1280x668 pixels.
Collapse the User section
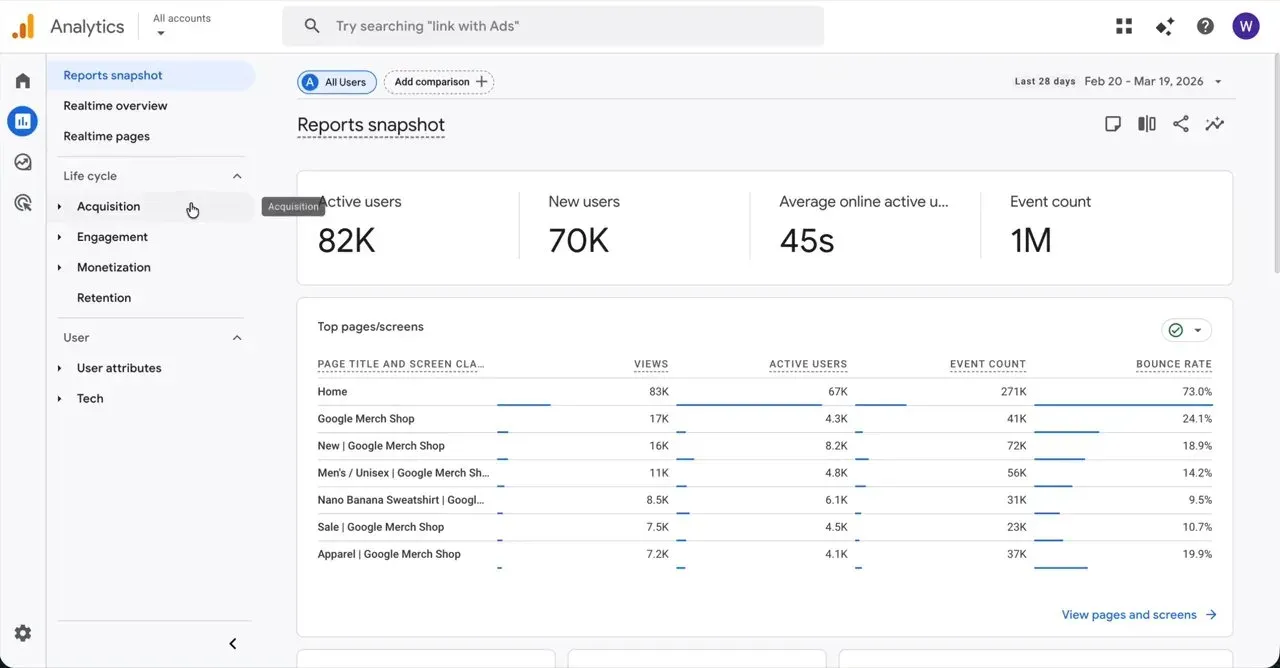tap(237, 338)
